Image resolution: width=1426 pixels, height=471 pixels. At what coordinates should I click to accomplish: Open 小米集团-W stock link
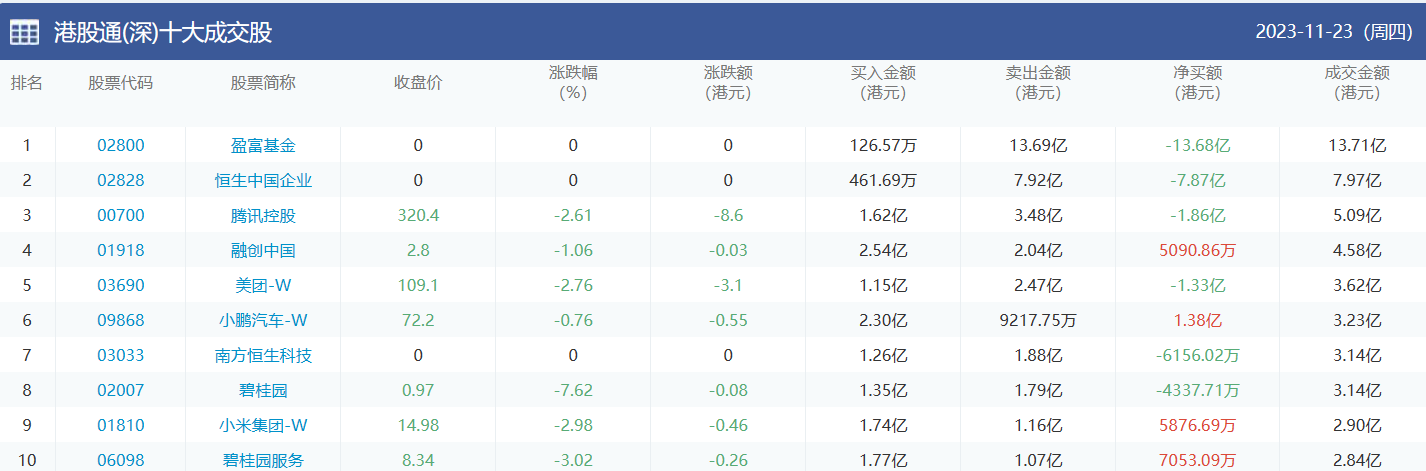[x=263, y=425]
